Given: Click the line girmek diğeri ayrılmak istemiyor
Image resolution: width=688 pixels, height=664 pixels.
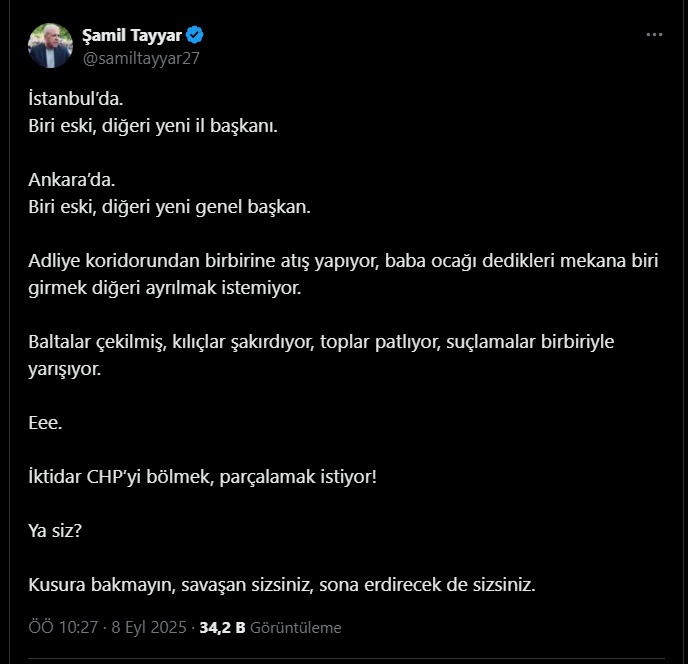Looking at the screenshot, I should [x=165, y=288].
